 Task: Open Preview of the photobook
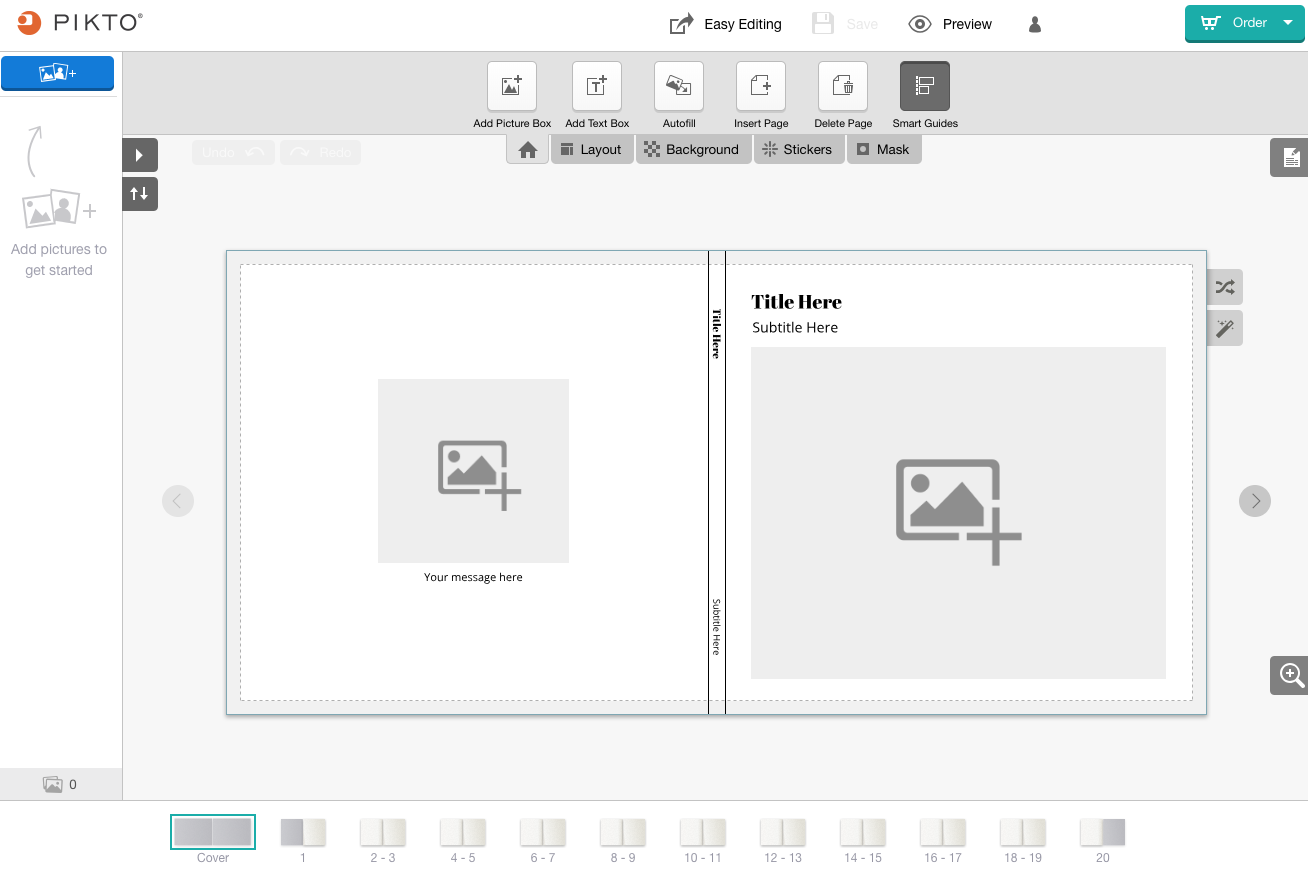coord(950,23)
